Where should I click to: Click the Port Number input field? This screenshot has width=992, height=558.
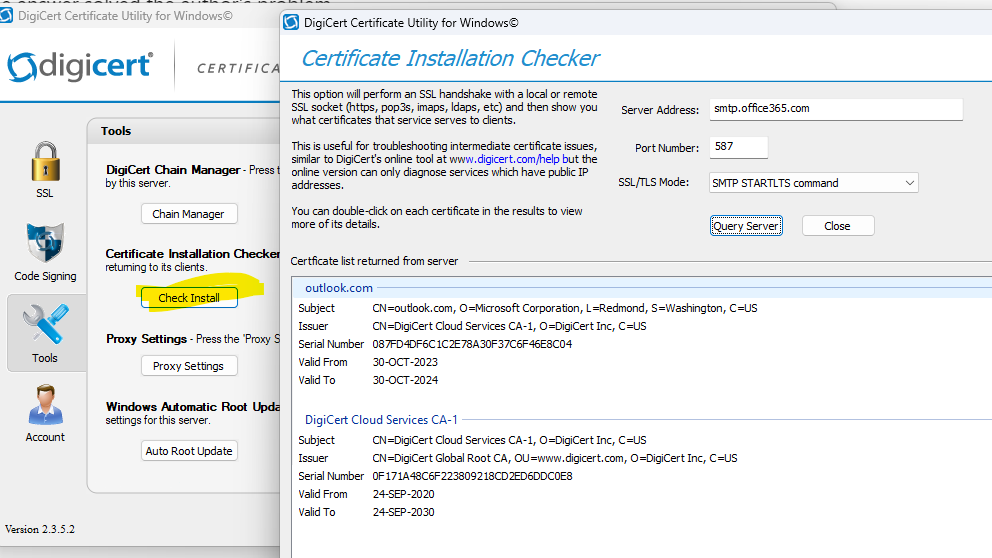[x=738, y=147]
